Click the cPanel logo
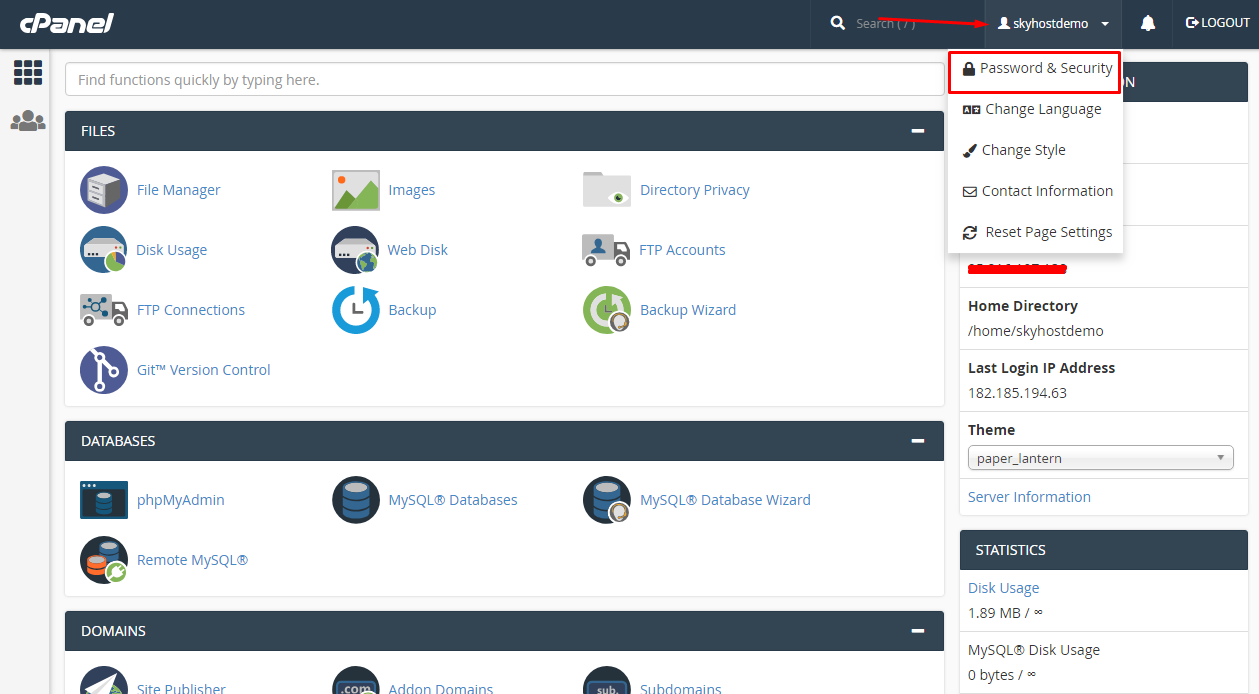The width and height of the screenshot is (1259, 694). tap(67, 23)
